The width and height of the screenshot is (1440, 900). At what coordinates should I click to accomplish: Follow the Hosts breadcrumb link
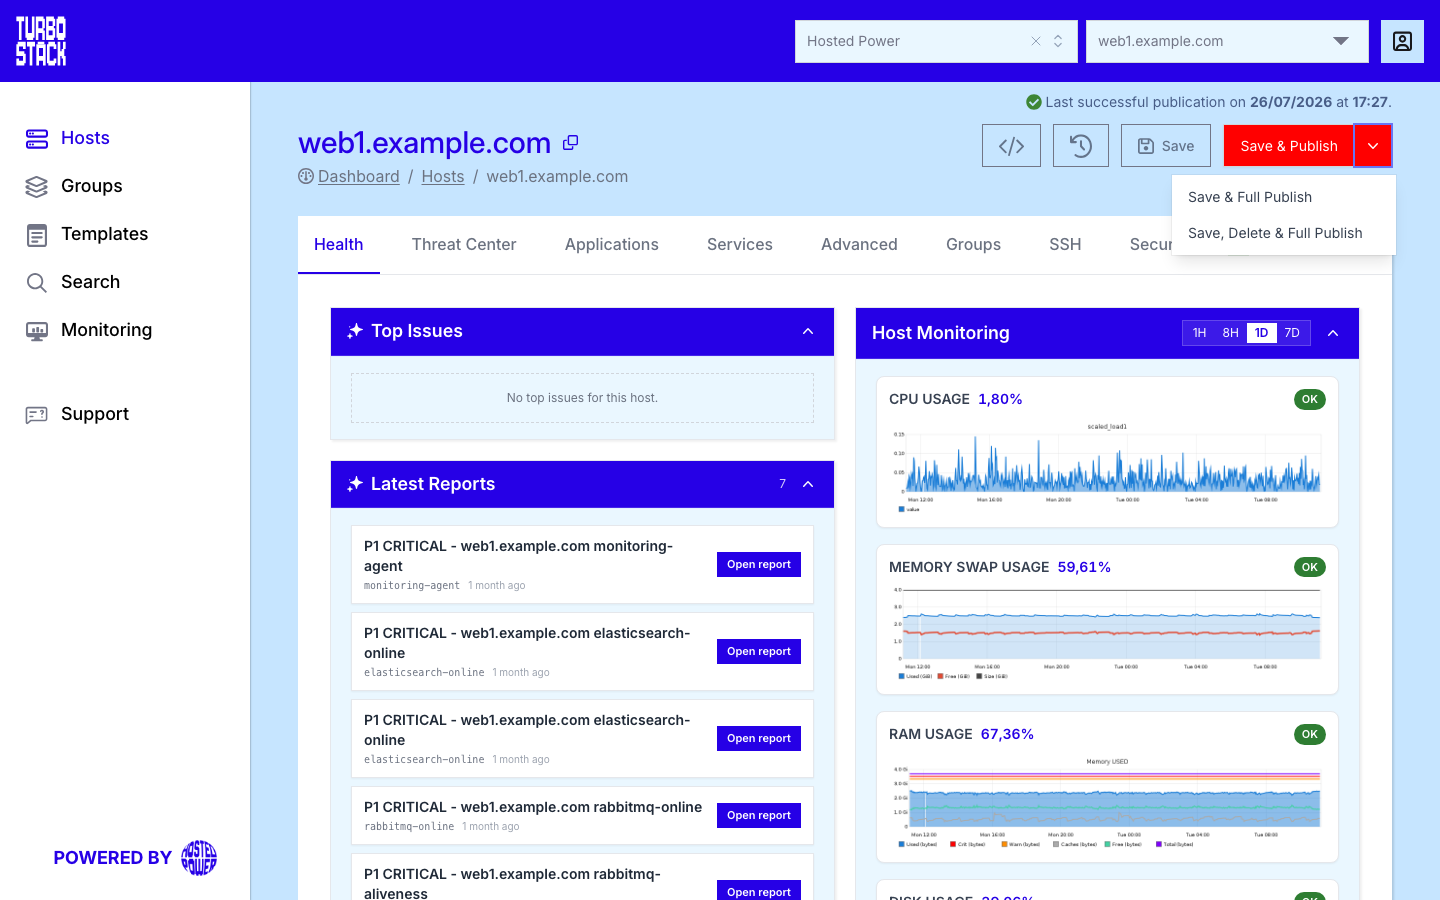pos(443,176)
